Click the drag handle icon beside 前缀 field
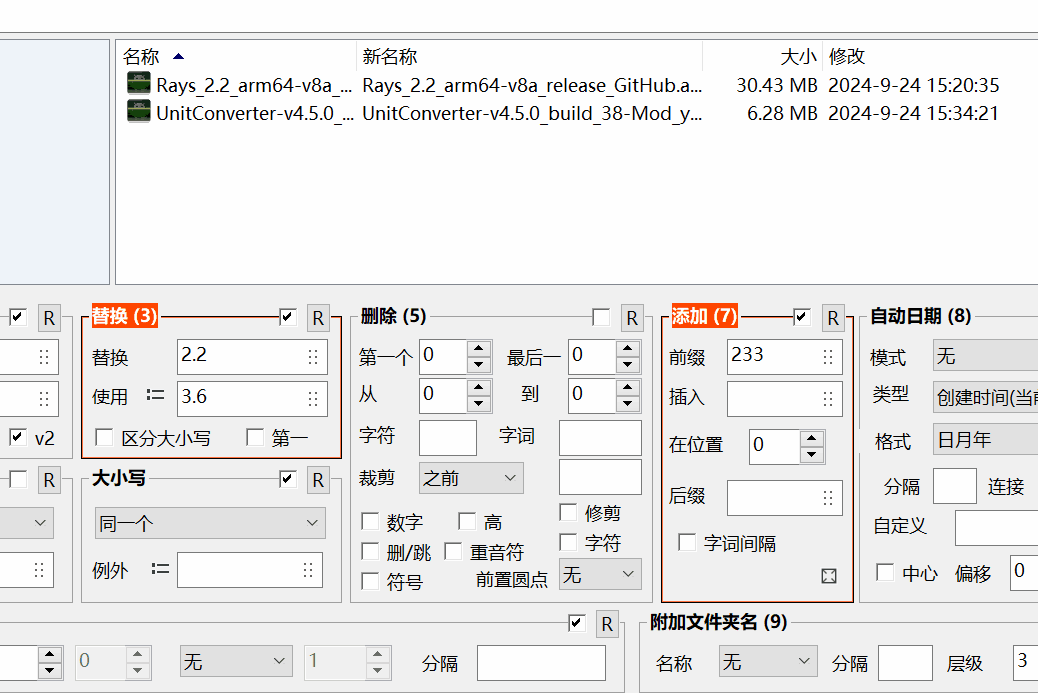The height and width of the screenshot is (693, 1038). click(x=828, y=356)
